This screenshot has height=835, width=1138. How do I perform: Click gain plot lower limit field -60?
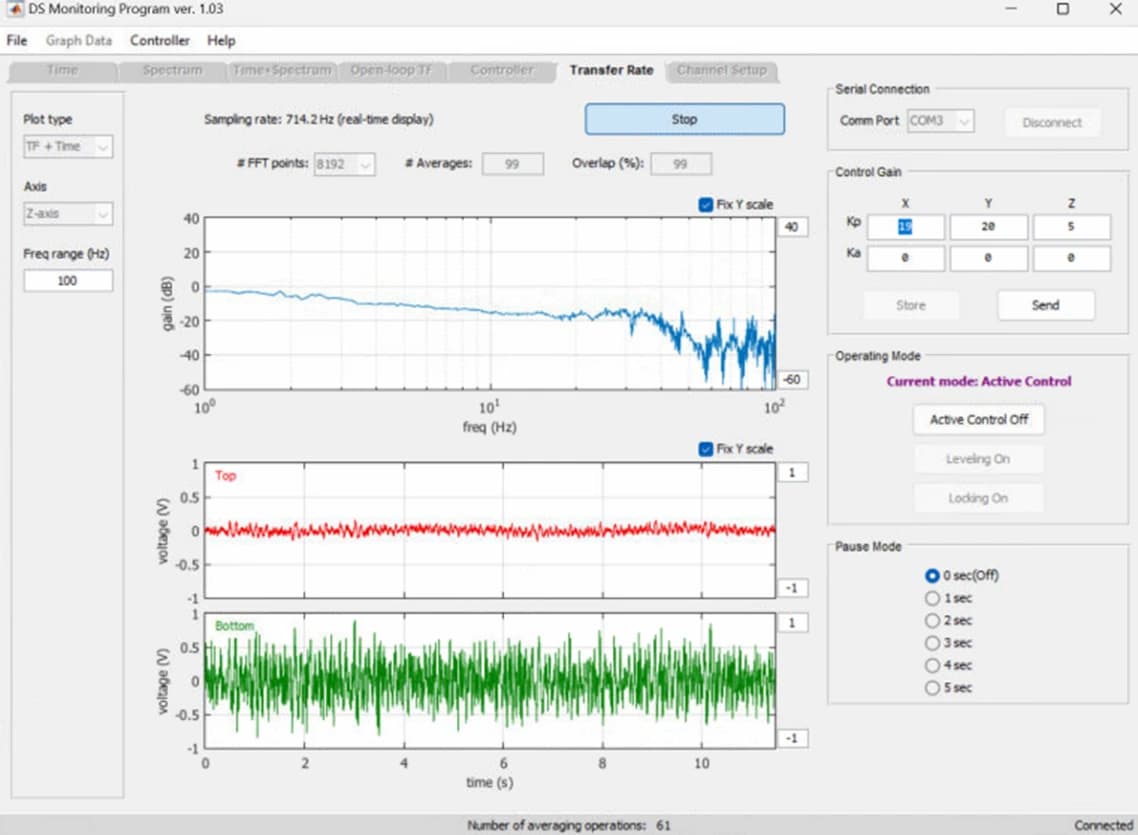pos(793,379)
